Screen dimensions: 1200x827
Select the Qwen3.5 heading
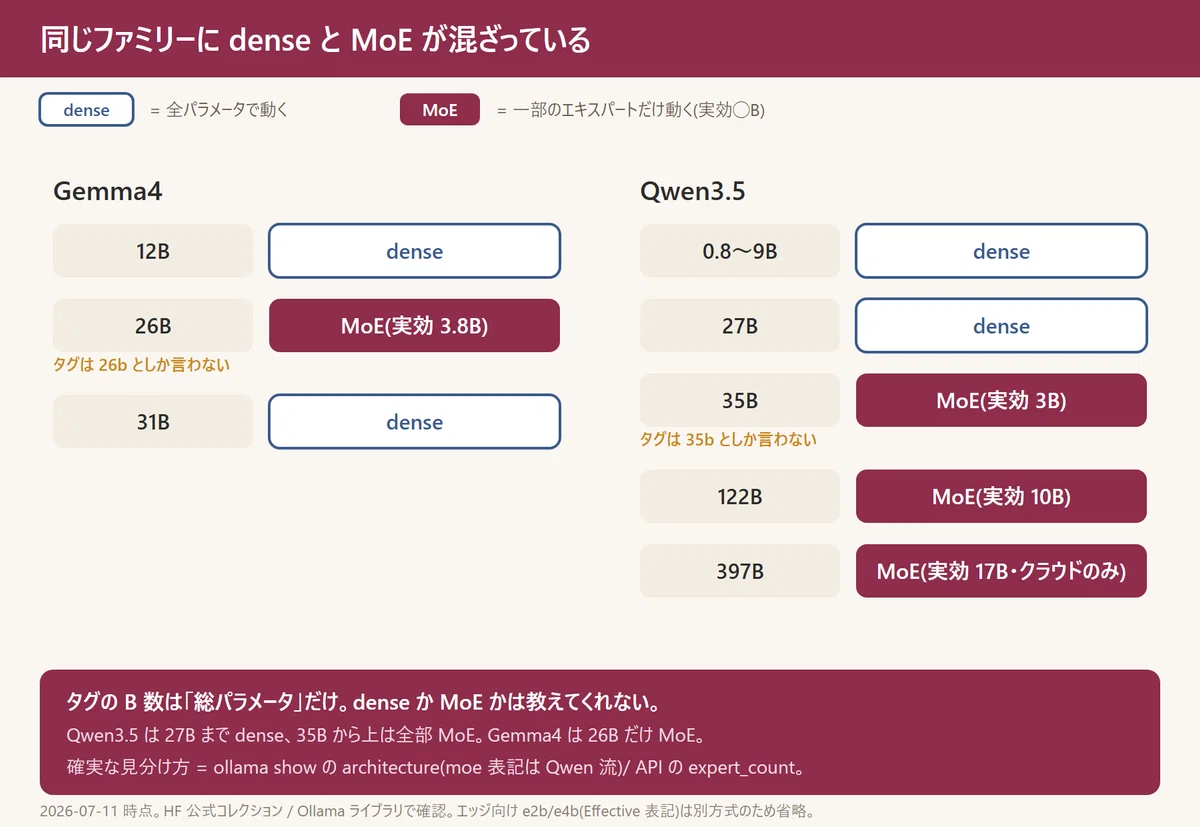693,191
